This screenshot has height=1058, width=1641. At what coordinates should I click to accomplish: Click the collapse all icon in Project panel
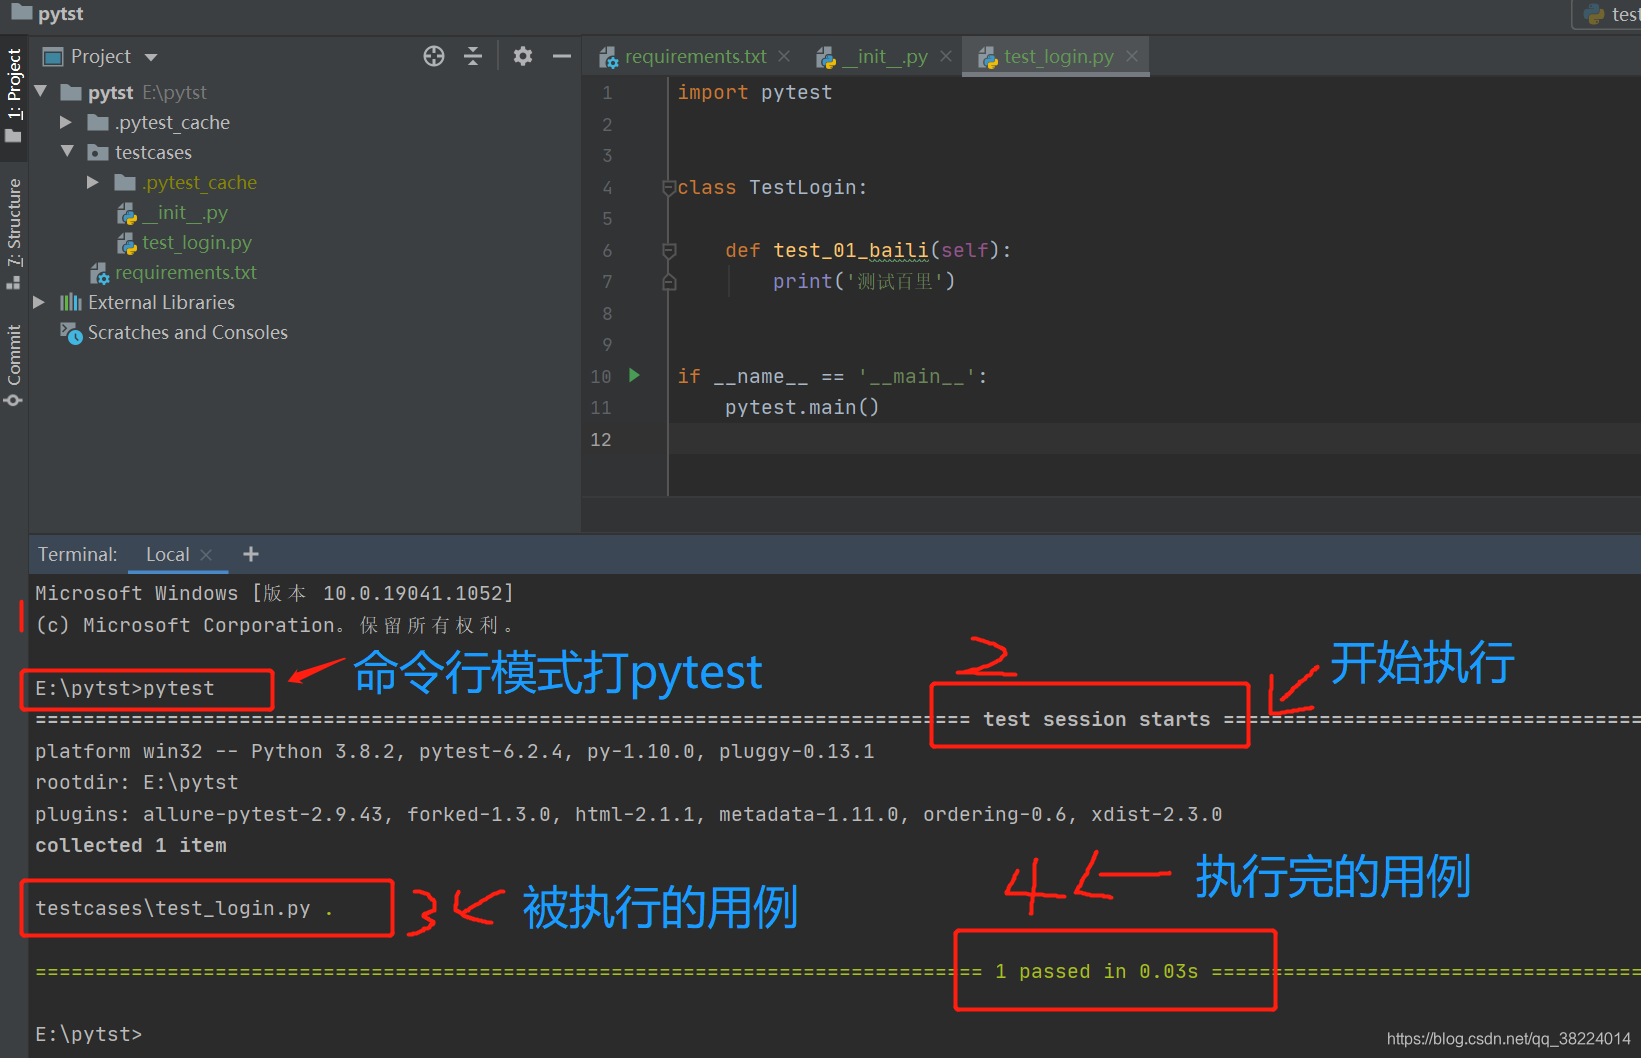473,56
